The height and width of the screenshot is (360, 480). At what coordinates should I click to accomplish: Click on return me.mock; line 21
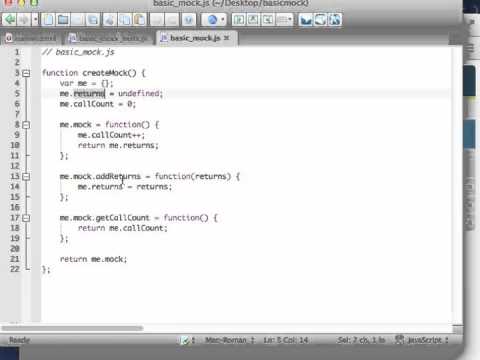pos(94,259)
